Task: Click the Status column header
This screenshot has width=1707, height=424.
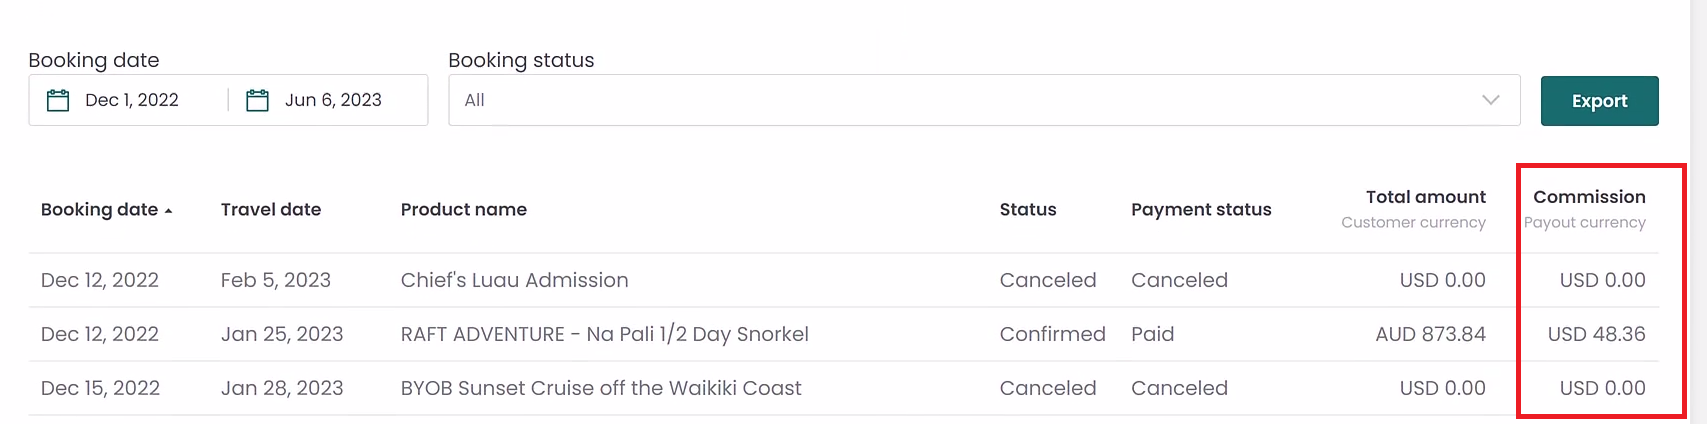Action: point(1028,210)
